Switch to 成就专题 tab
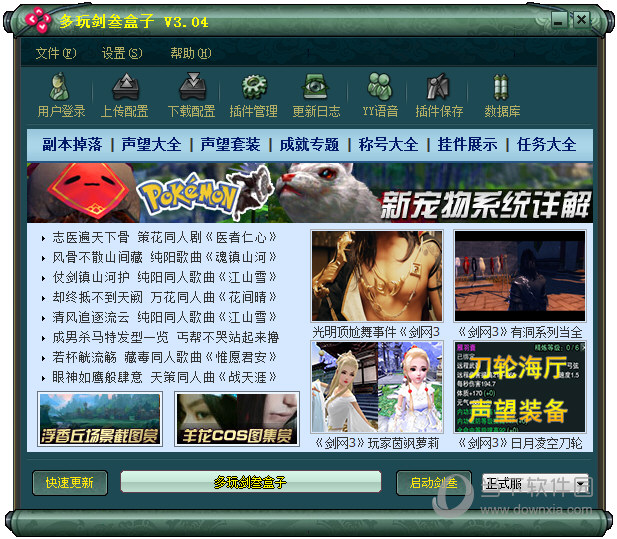This screenshot has height=539, width=617. pyautogui.click(x=310, y=144)
